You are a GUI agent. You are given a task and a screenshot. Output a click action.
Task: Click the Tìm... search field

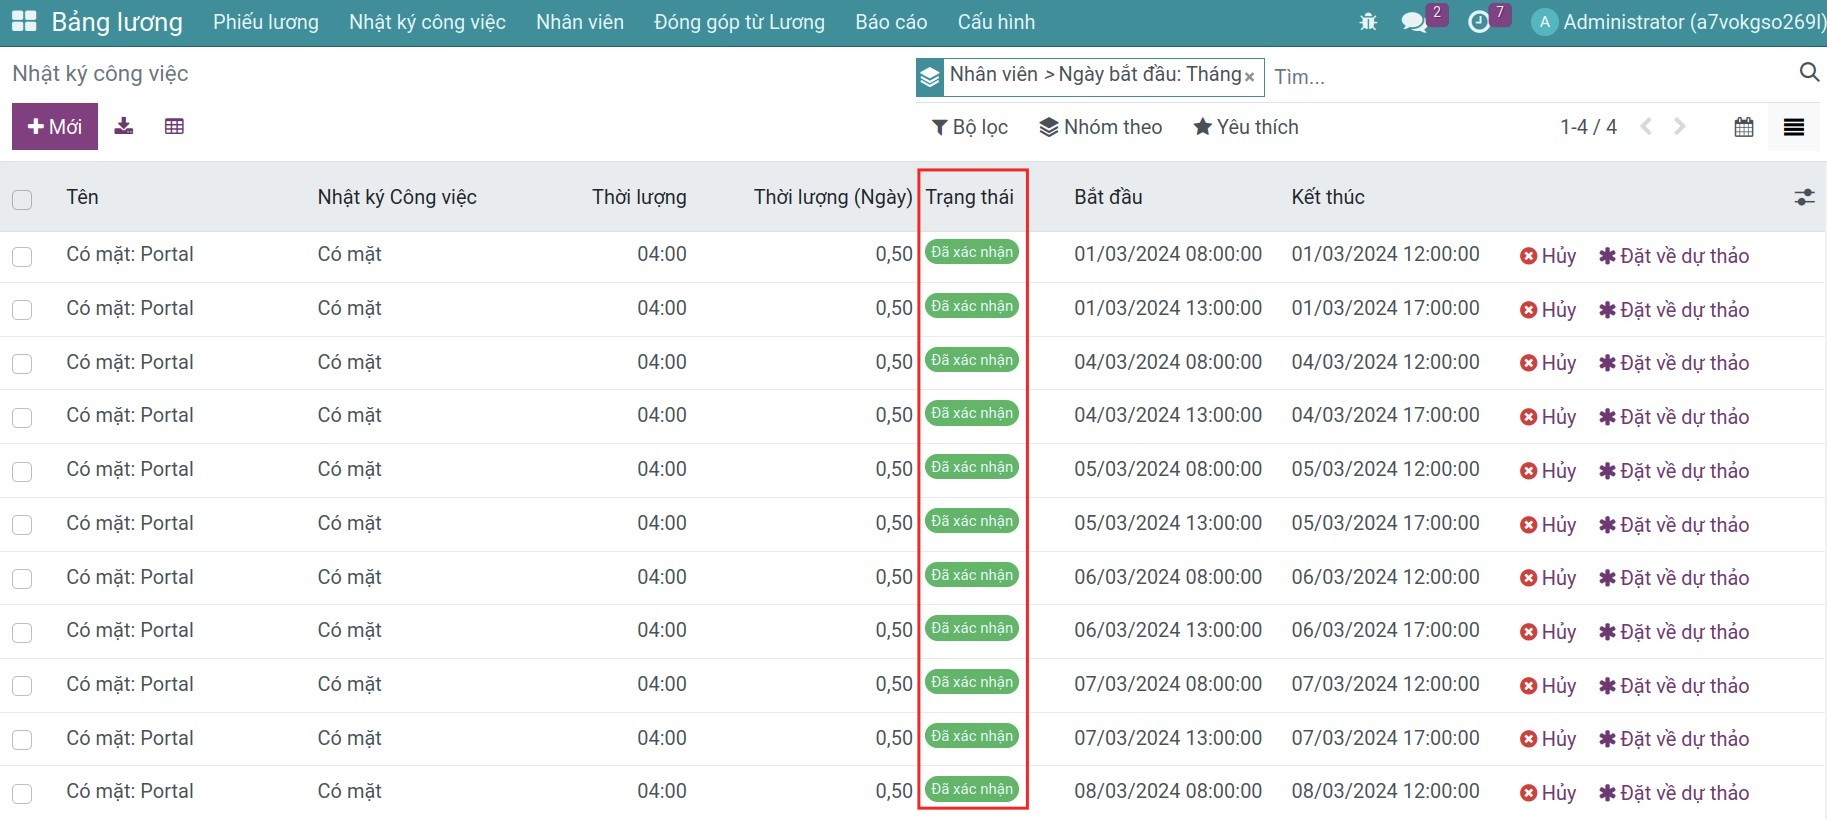coord(1530,77)
